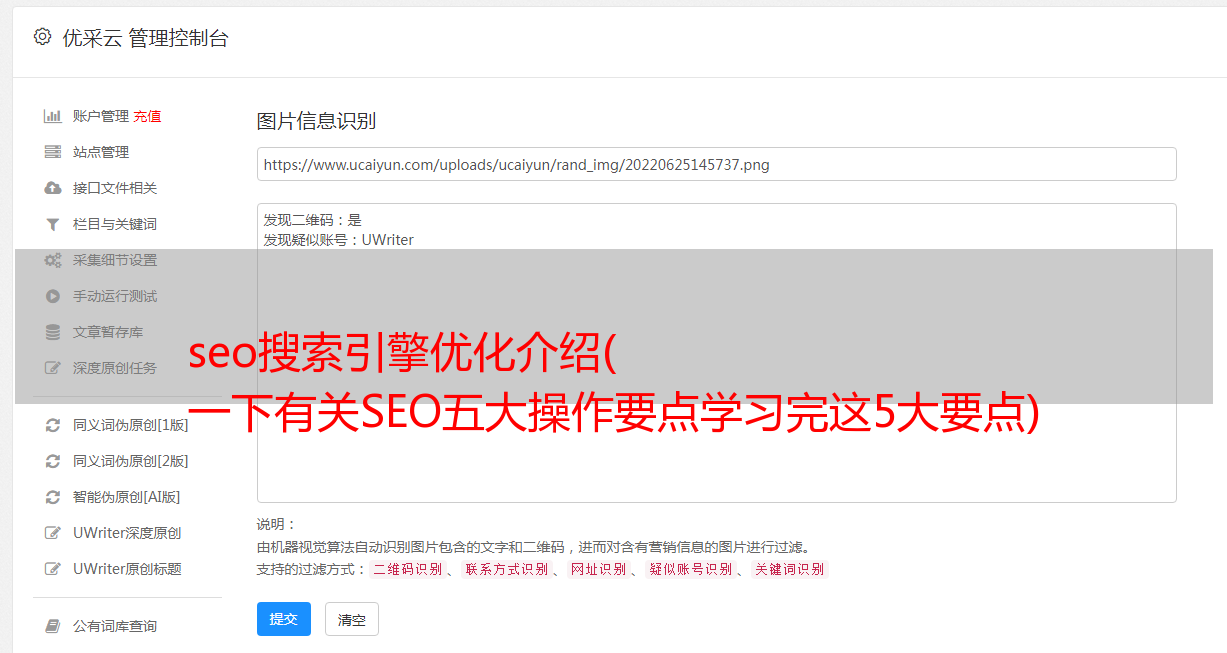Click the book icon for 公有词库查询
Image resolution: width=1227 pixels, height=653 pixels.
tap(53, 626)
